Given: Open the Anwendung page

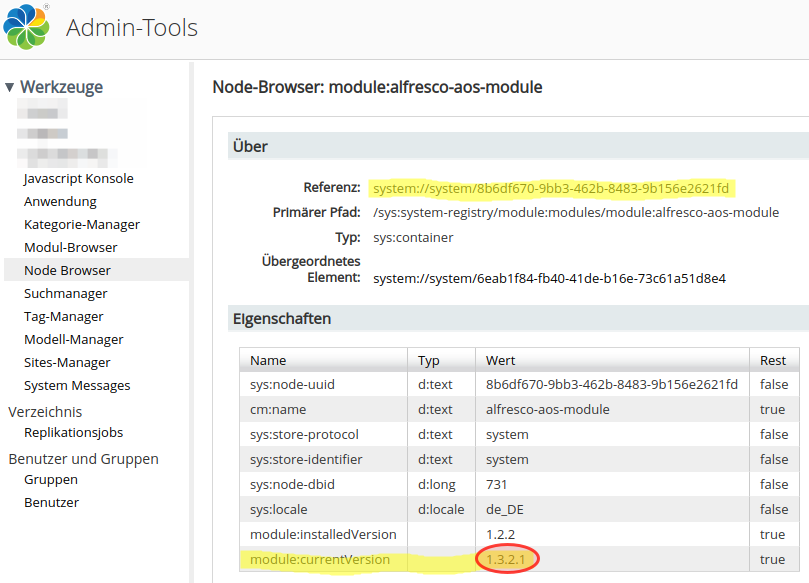Looking at the screenshot, I should click(x=60, y=201).
